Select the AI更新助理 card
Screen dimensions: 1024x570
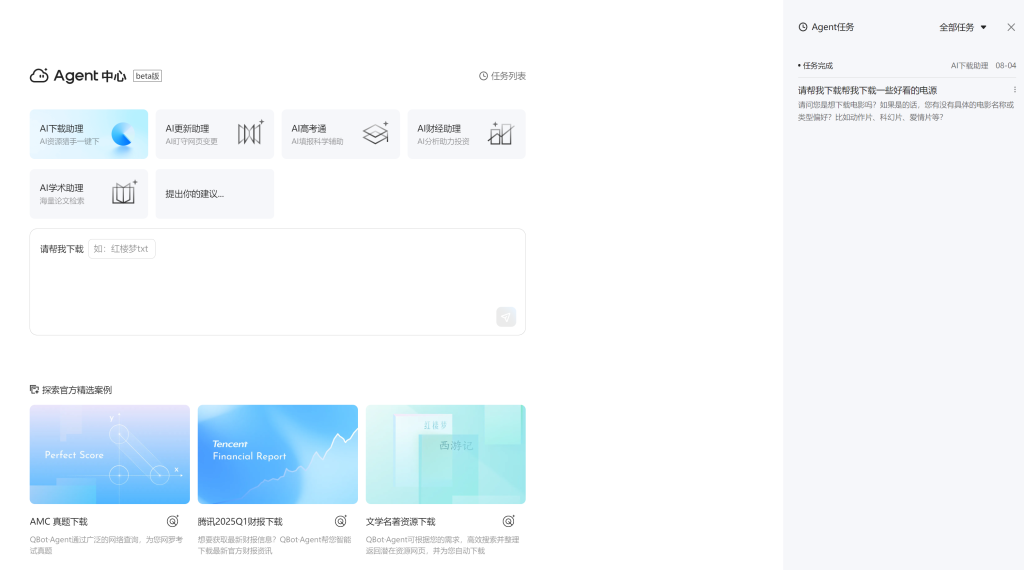point(214,134)
